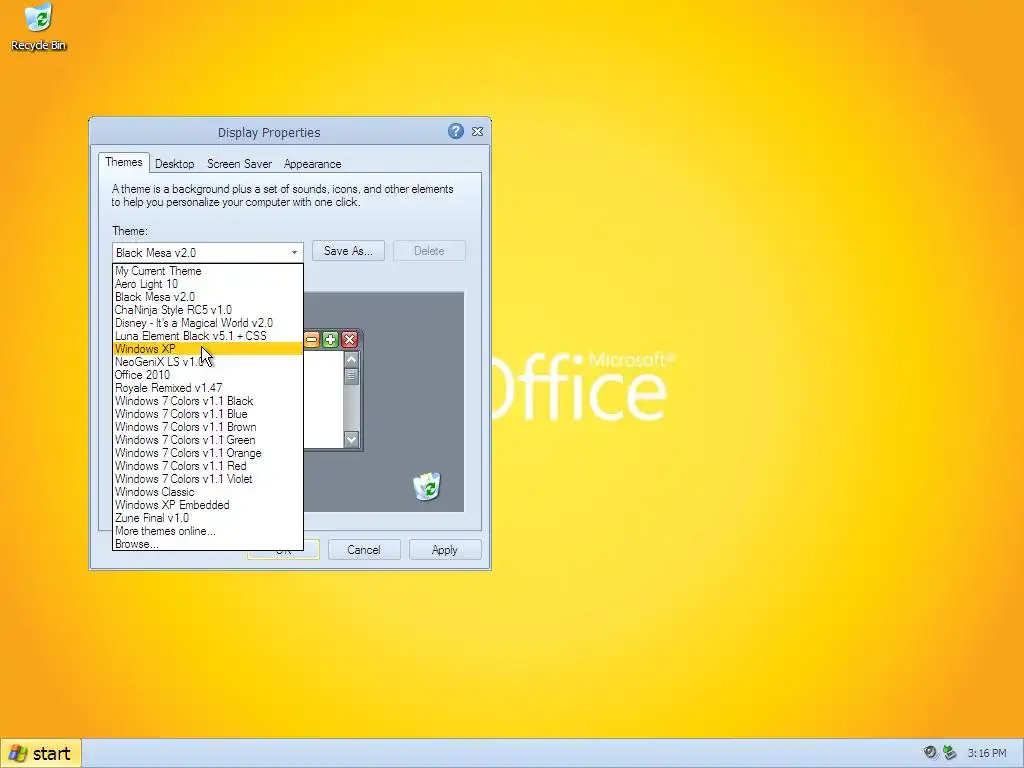Click the Delete button
This screenshot has width=1024, height=768.
pos(429,251)
